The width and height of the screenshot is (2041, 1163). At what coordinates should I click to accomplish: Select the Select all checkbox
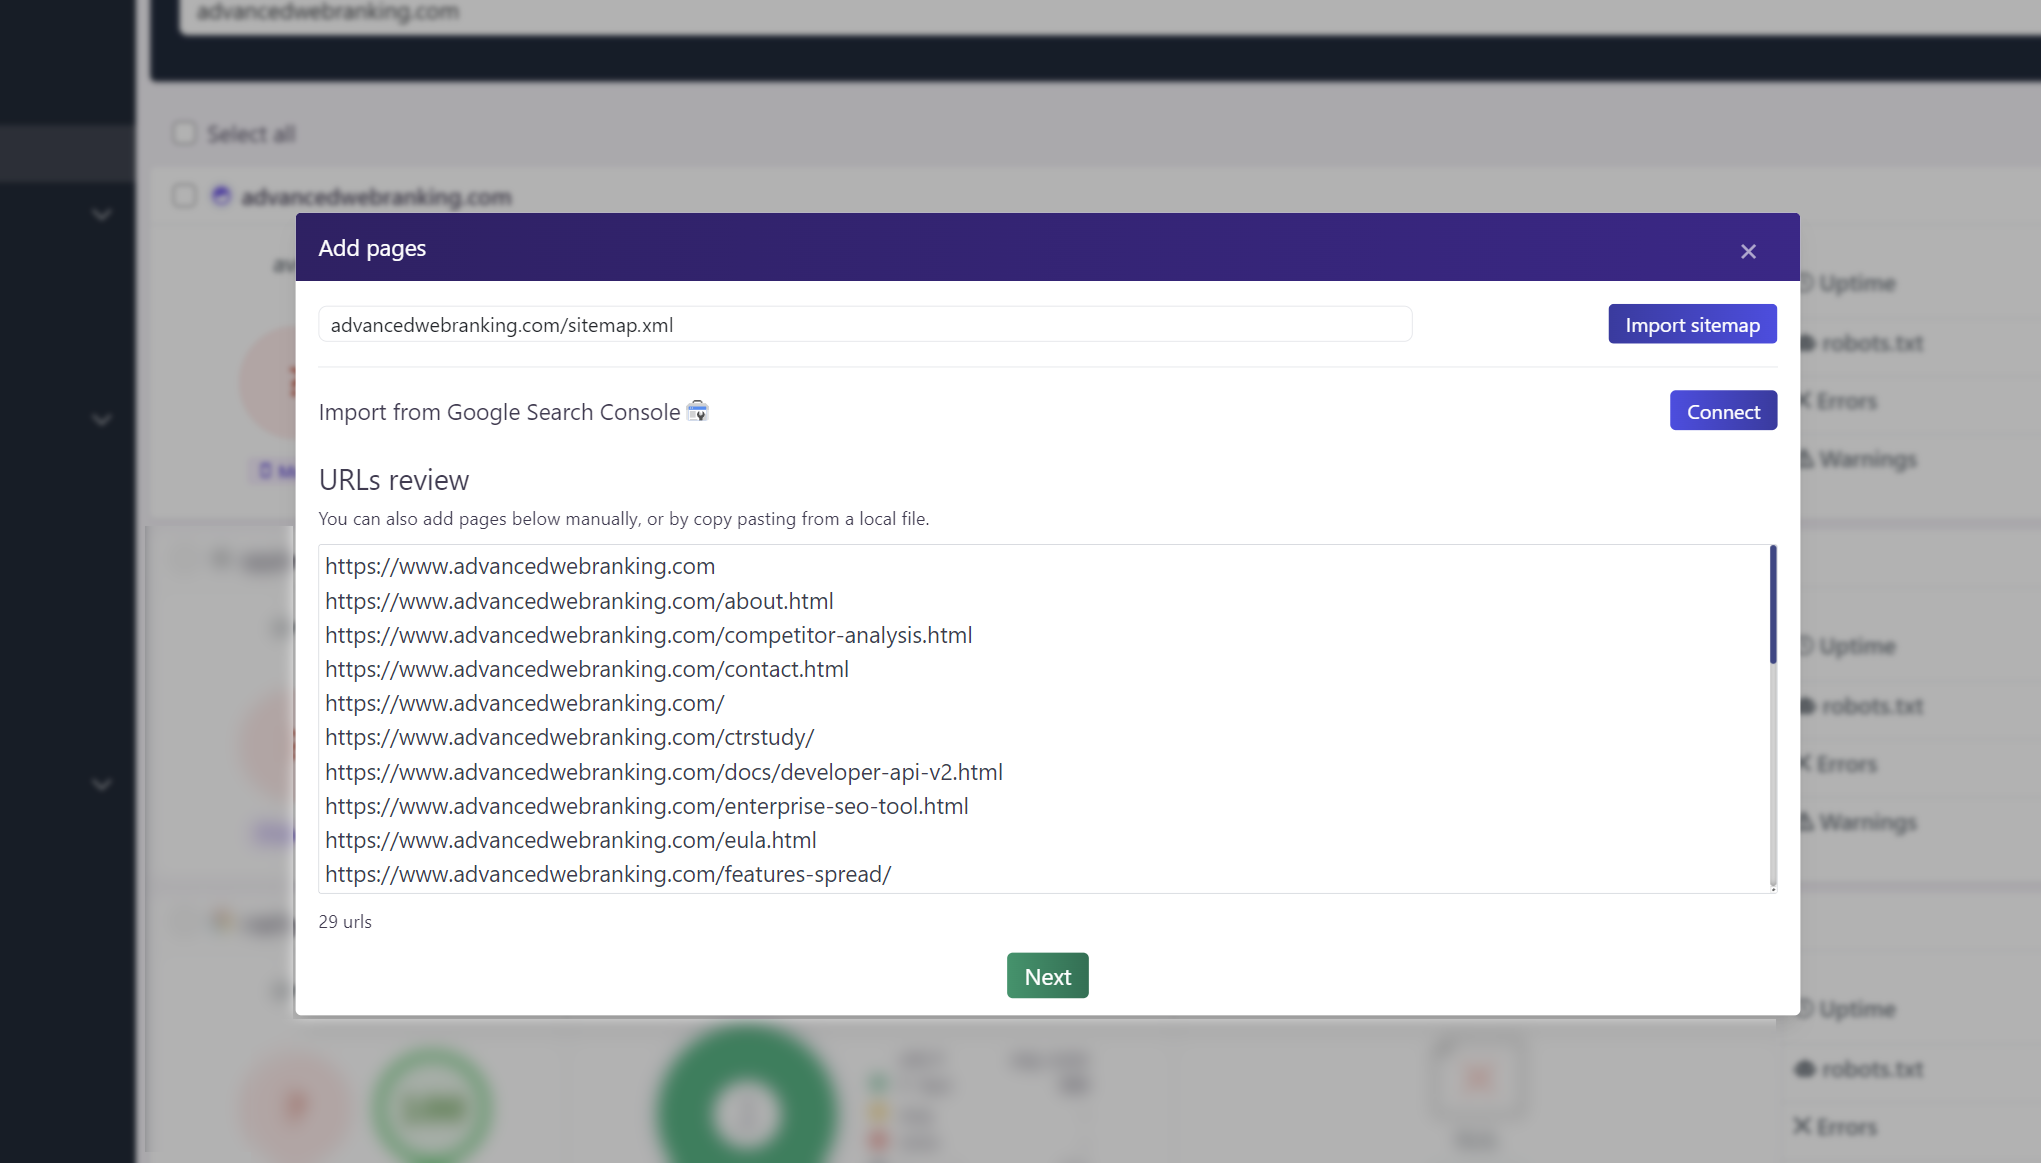tap(184, 133)
